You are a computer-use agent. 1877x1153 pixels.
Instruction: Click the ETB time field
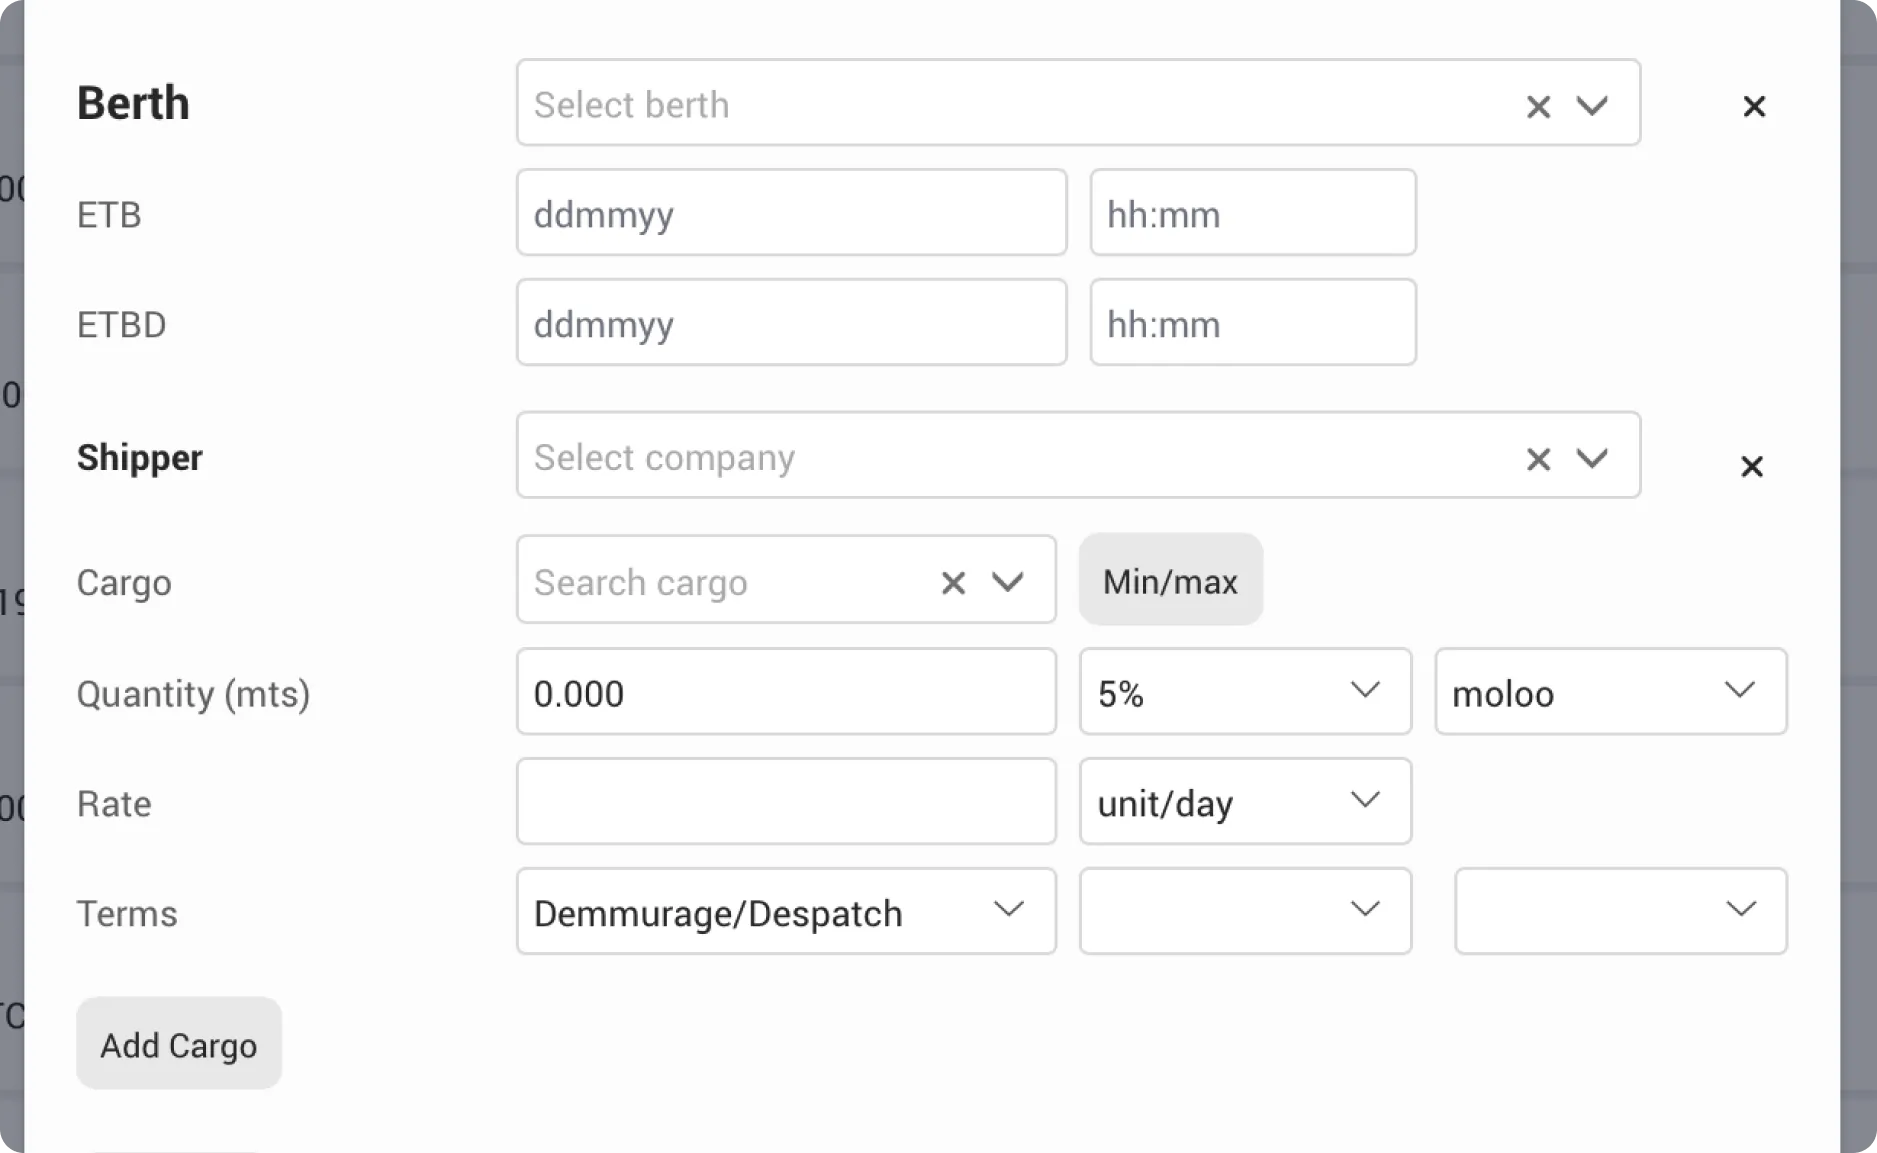pos(1253,213)
